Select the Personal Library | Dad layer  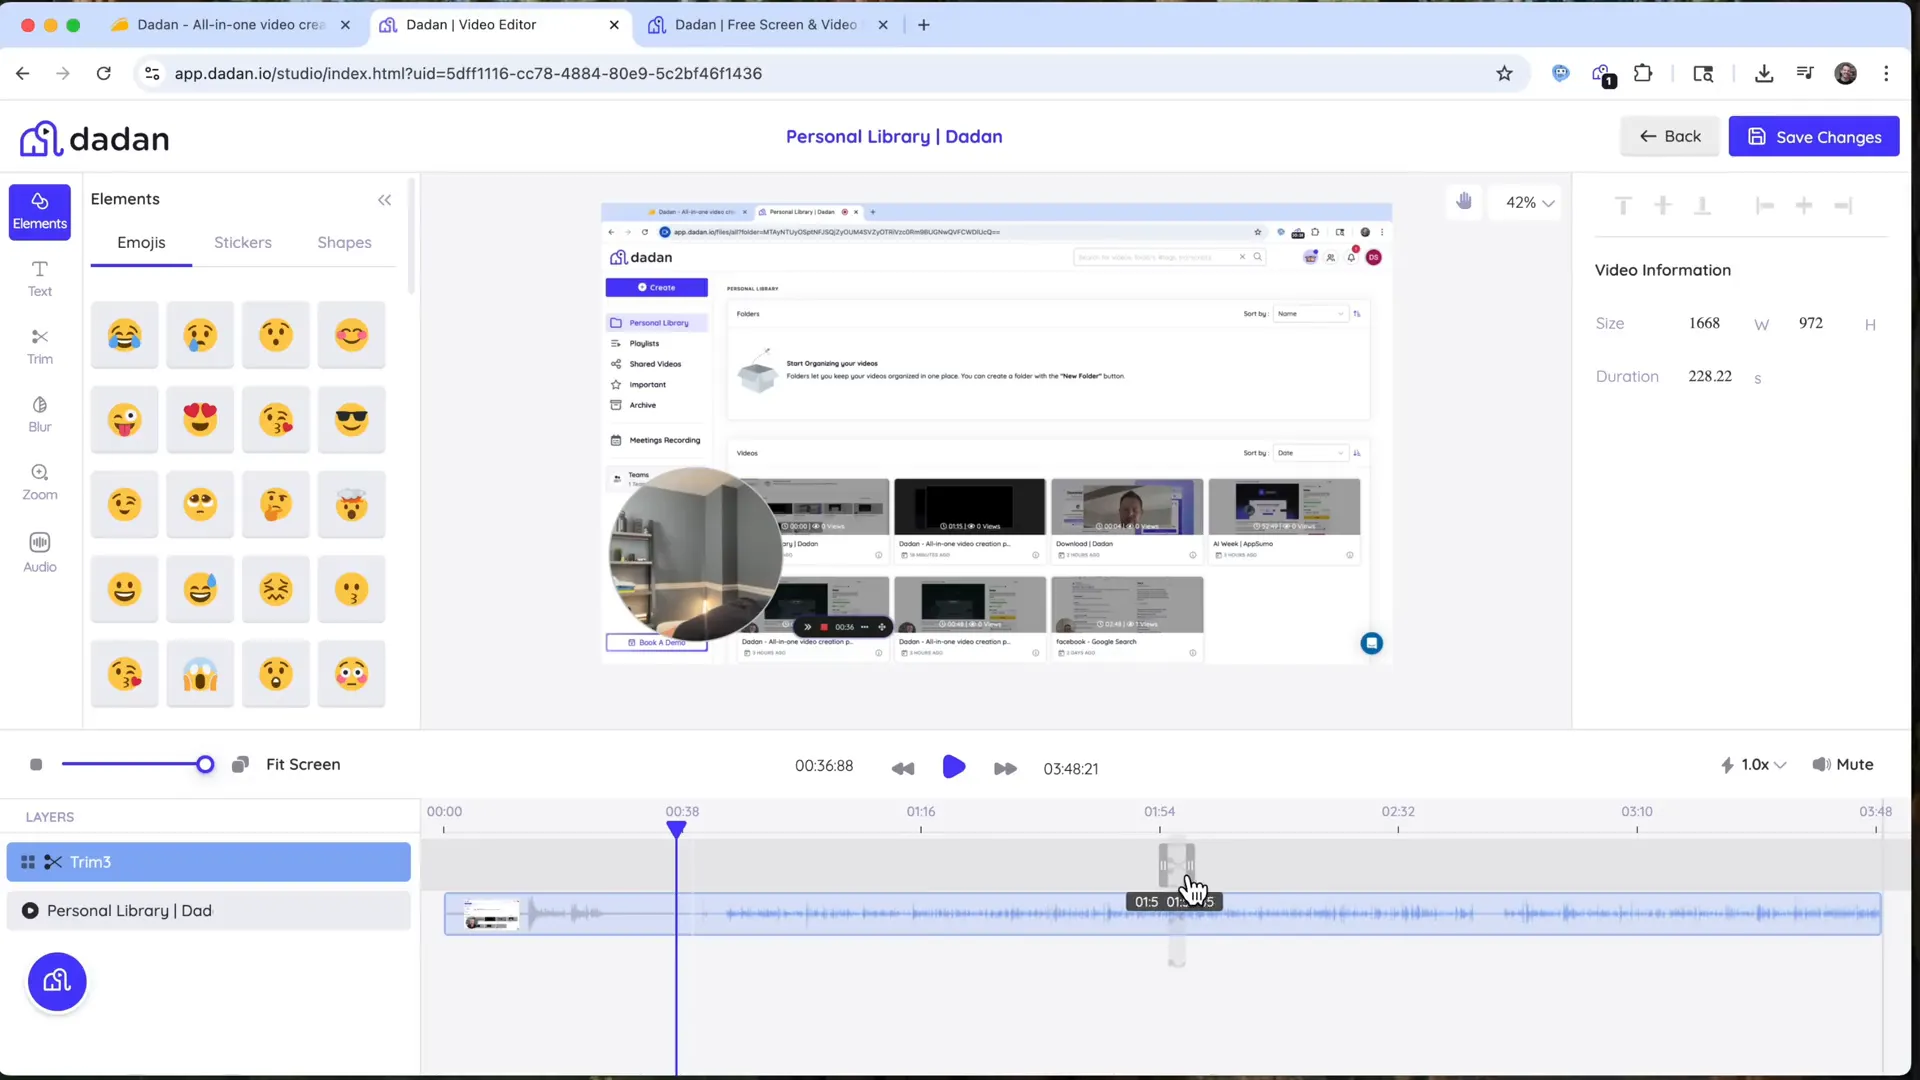tap(209, 911)
